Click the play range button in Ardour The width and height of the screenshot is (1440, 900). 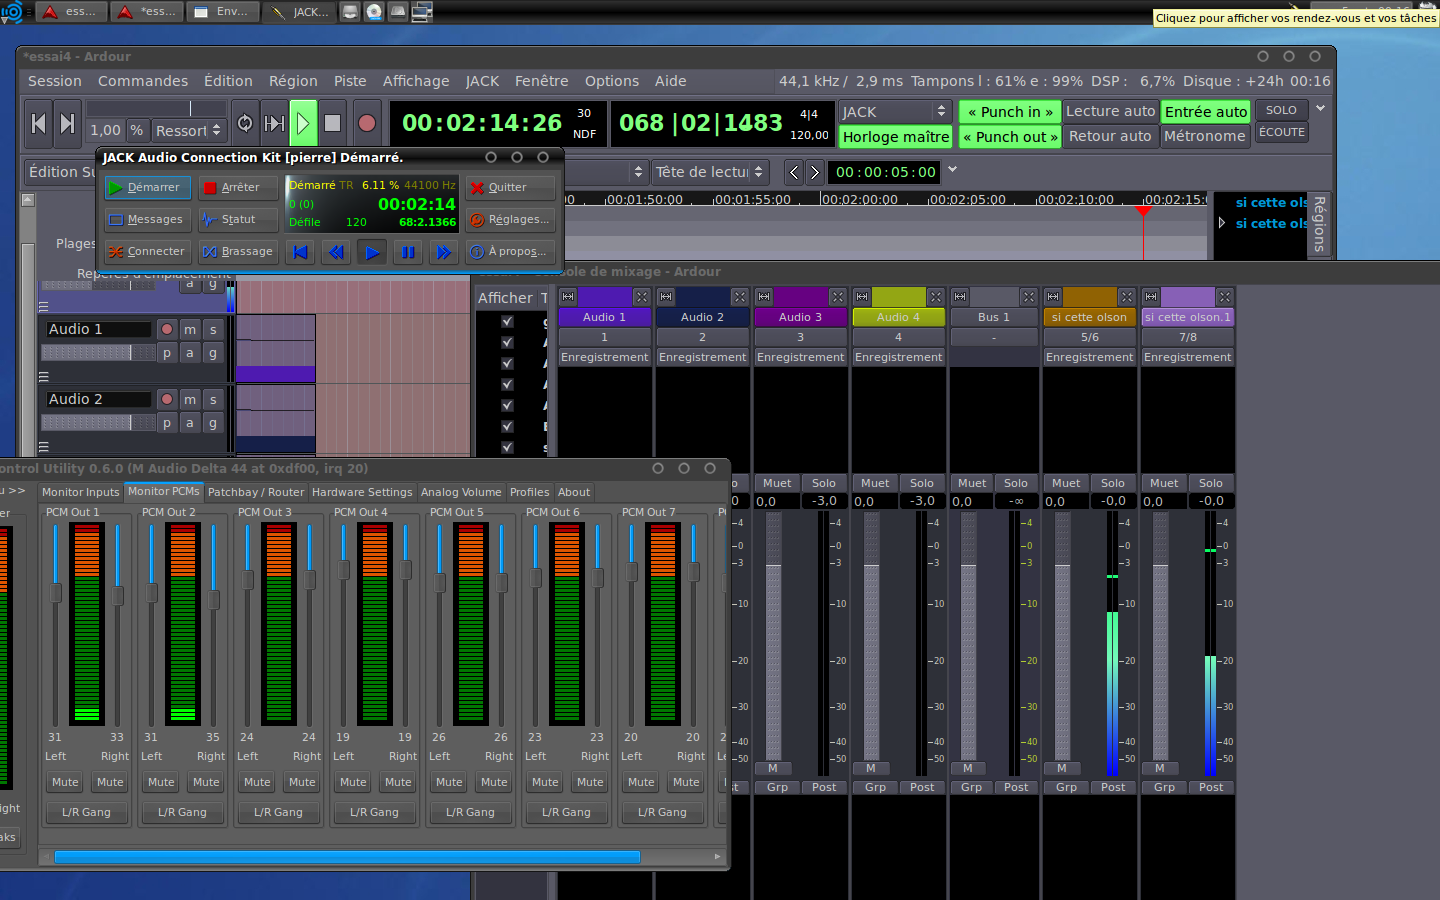click(x=274, y=123)
